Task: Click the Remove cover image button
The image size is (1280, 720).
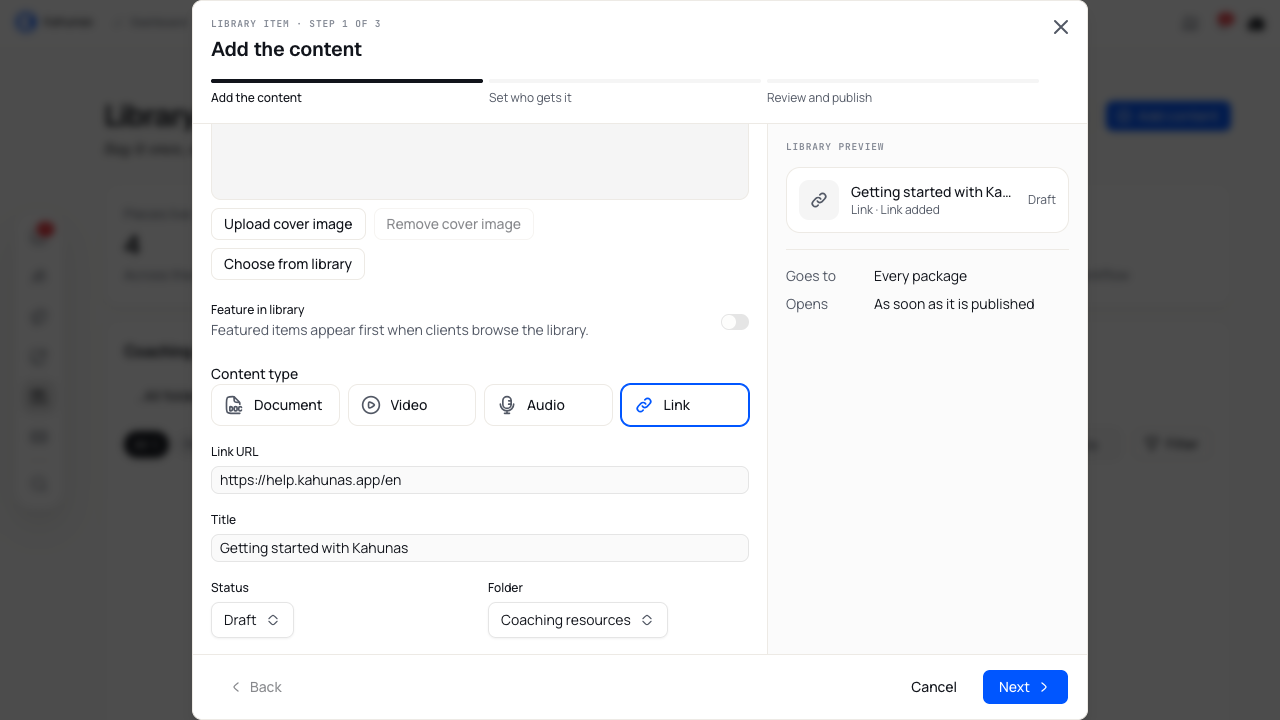Action: pos(454,224)
